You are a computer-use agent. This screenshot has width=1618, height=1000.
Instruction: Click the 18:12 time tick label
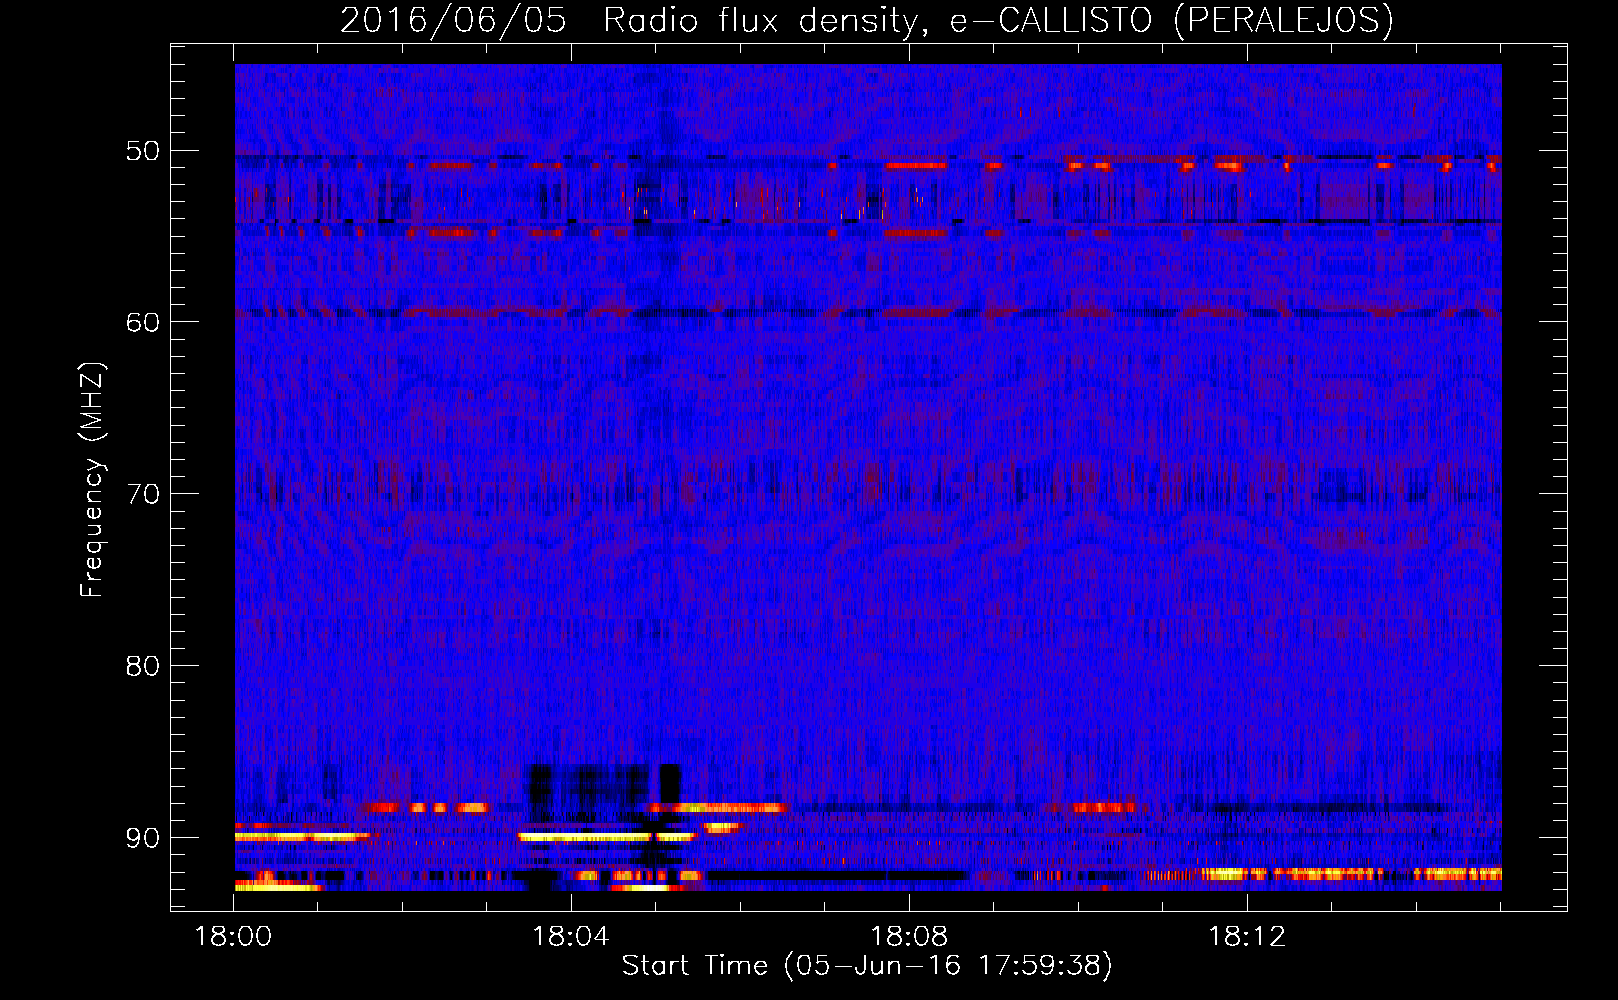coord(1246,937)
